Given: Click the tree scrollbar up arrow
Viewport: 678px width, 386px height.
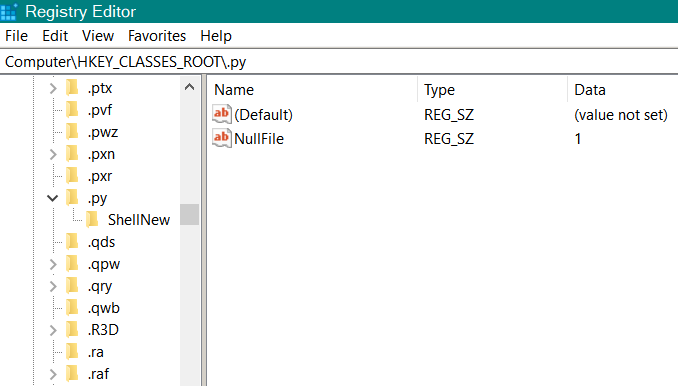Looking at the screenshot, I should [x=189, y=87].
